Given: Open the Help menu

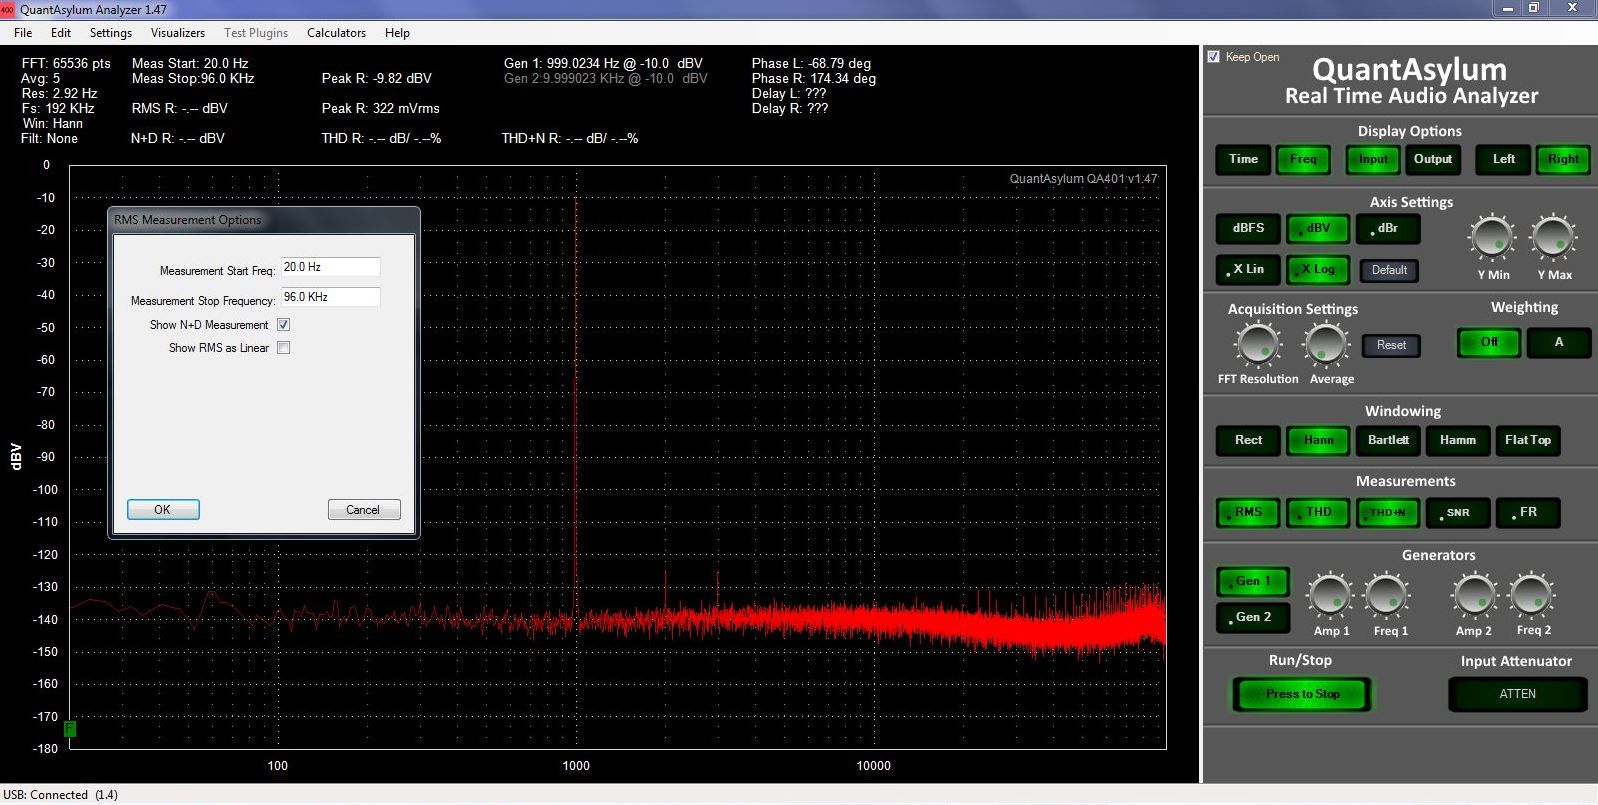Looking at the screenshot, I should pyautogui.click(x=397, y=33).
